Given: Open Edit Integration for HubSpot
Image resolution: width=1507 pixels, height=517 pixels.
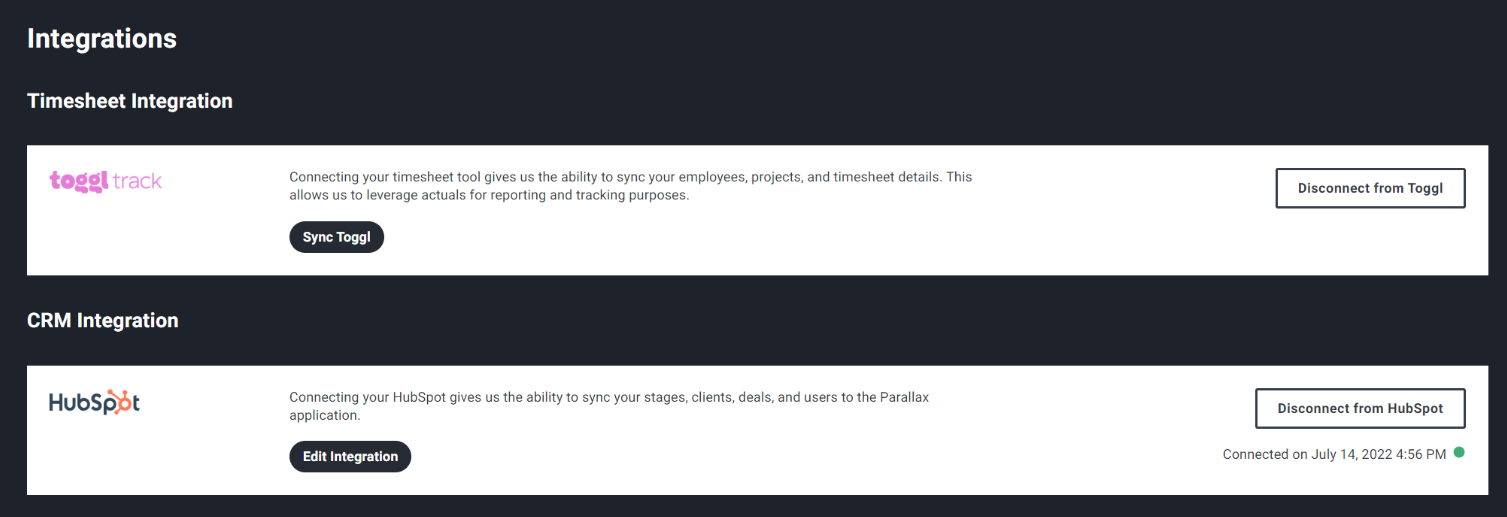Looking at the screenshot, I should click(x=350, y=456).
